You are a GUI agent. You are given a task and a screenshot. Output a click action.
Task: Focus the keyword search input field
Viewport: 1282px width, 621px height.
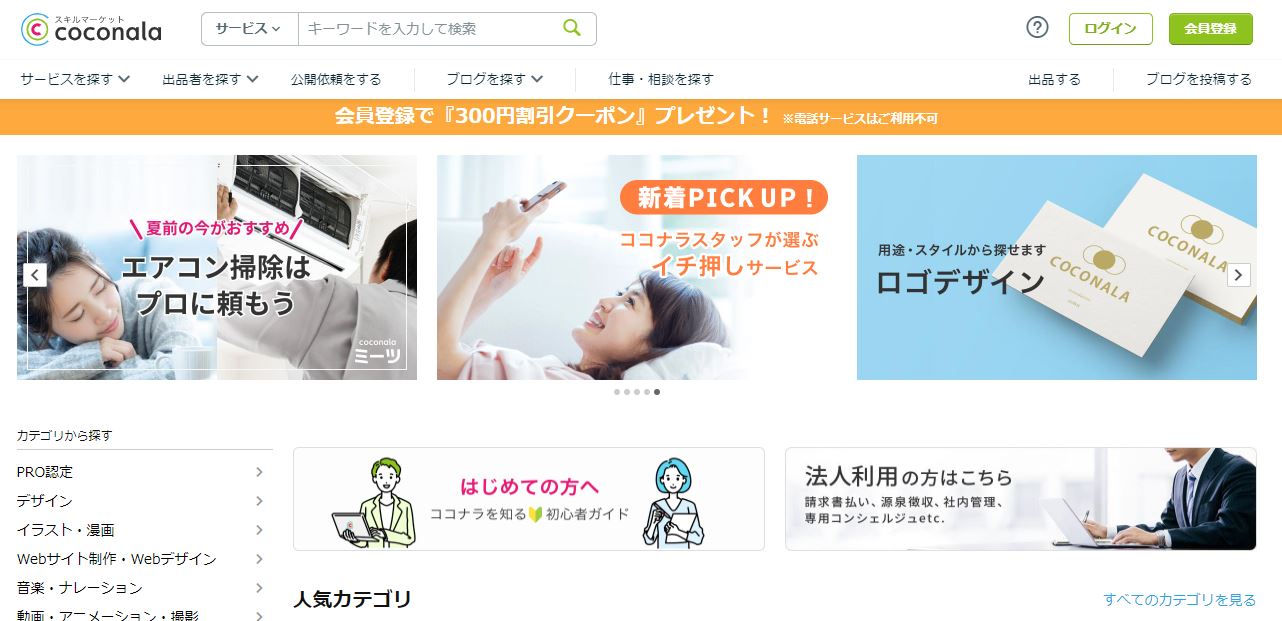[428, 29]
